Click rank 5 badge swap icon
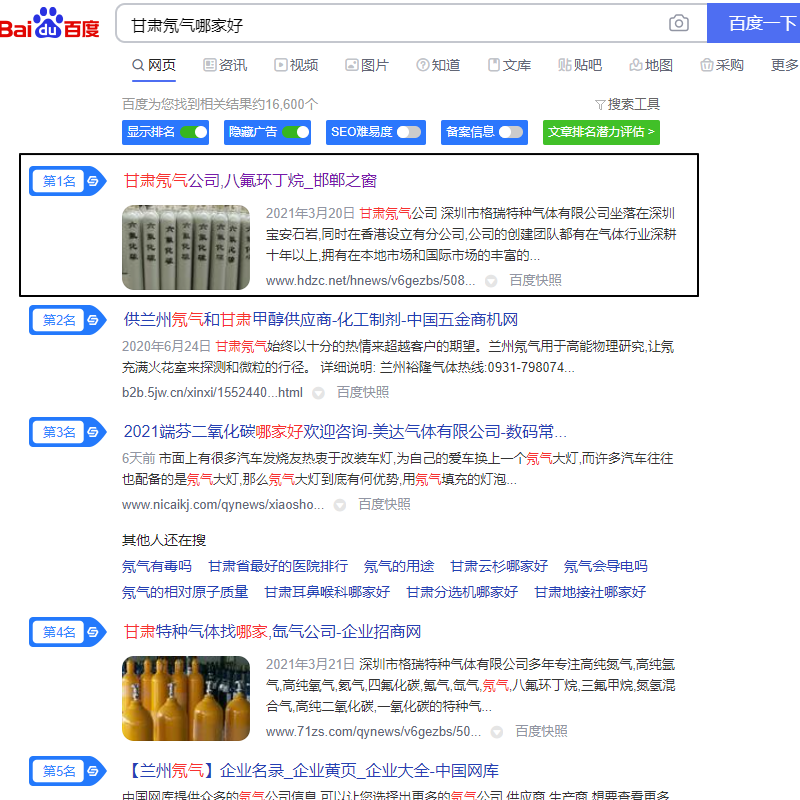Image resolution: width=800 pixels, height=800 pixels. (x=93, y=771)
